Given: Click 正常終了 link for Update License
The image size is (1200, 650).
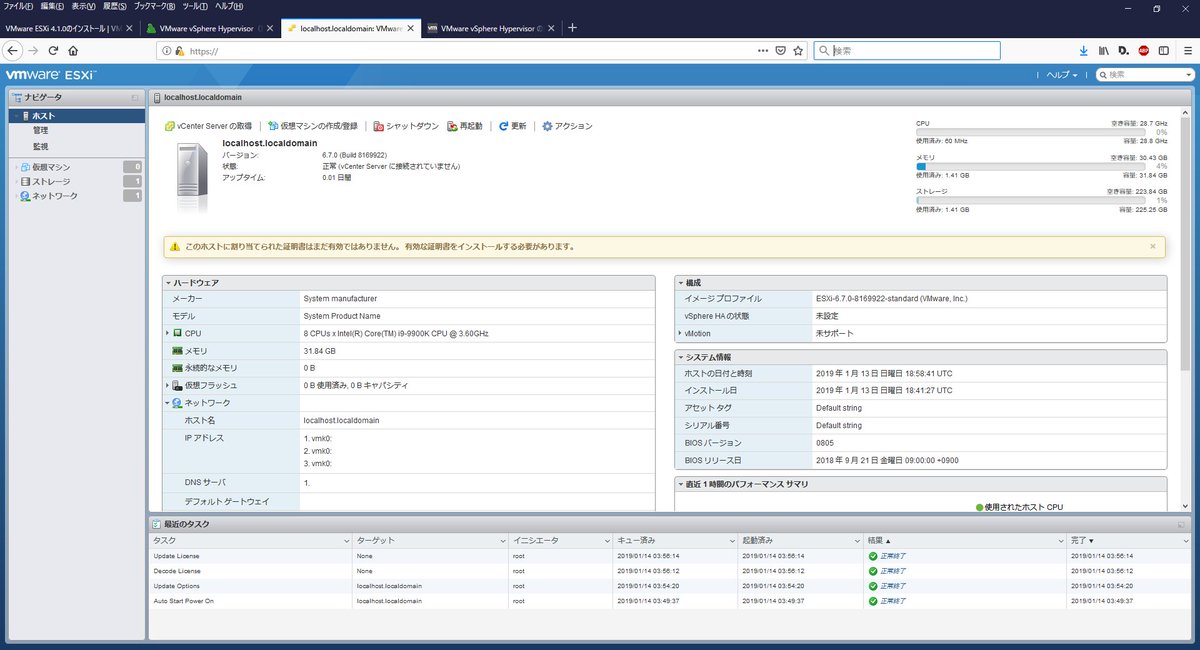Looking at the screenshot, I should click(x=893, y=556).
